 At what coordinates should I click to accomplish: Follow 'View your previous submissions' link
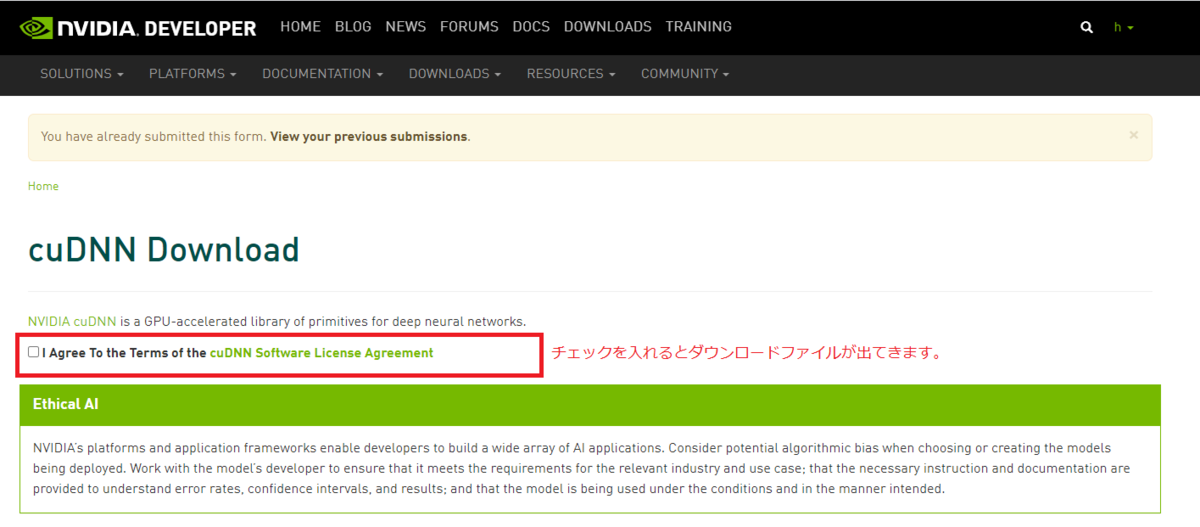(368, 137)
